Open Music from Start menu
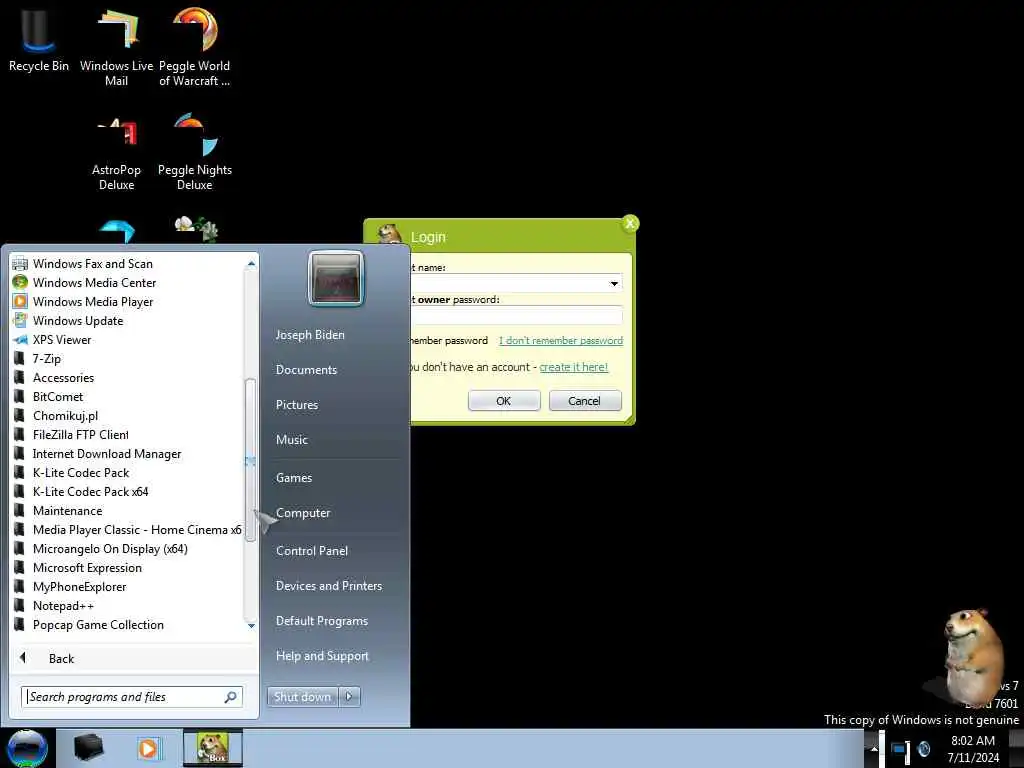The image size is (1024, 768). [x=291, y=440]
